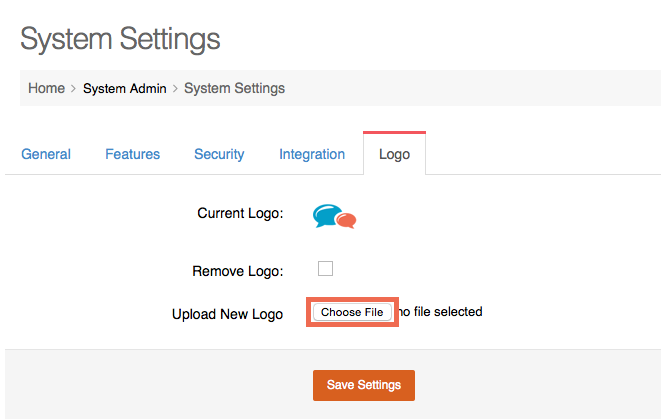This screenshot has height=419, width=661.
Task: Switch to the General tab
Action: point(46,154)
